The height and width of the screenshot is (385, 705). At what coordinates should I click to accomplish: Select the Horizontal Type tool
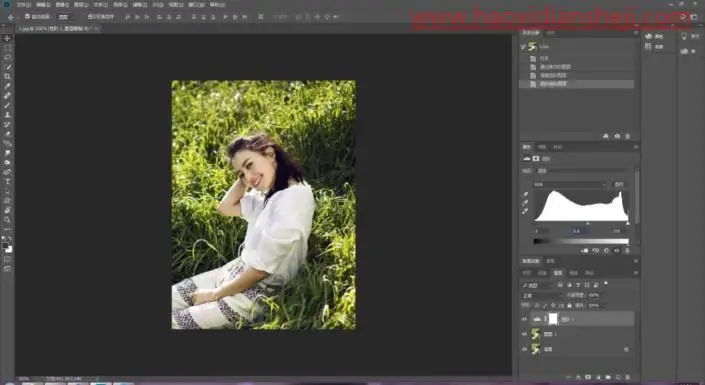tap(7, 181)
